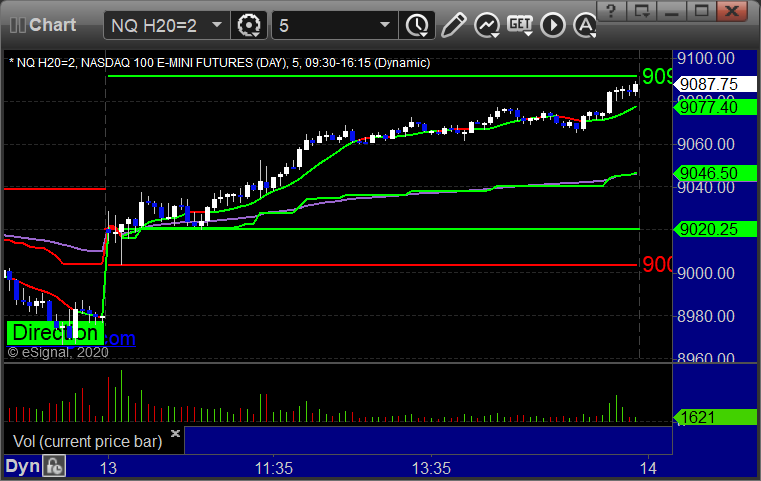Click the 8980.00 price axis label
This screenshot has width=761, height=481.
(706, 316)
